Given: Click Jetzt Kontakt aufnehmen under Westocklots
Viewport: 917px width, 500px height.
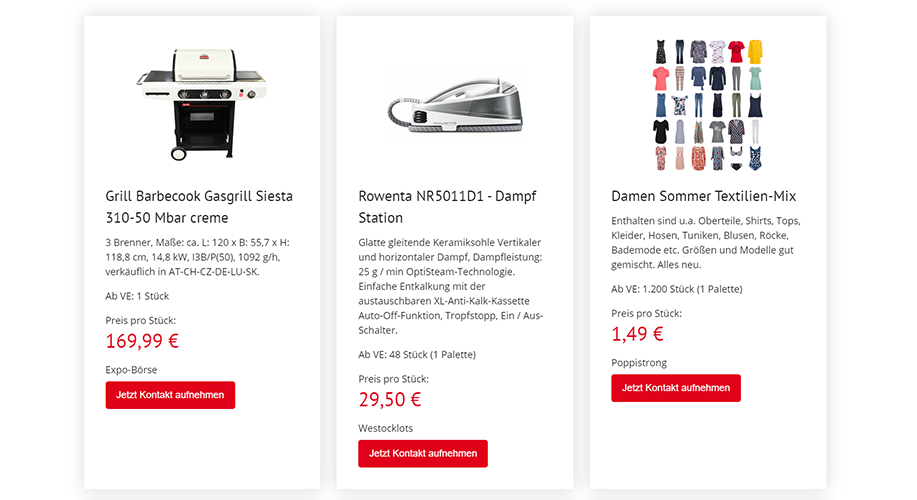Looking at the screenshot, I should 423,453.
